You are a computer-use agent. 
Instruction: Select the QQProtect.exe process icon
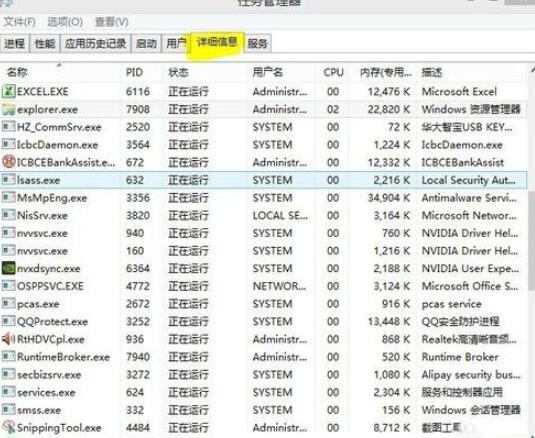[9, 321]
